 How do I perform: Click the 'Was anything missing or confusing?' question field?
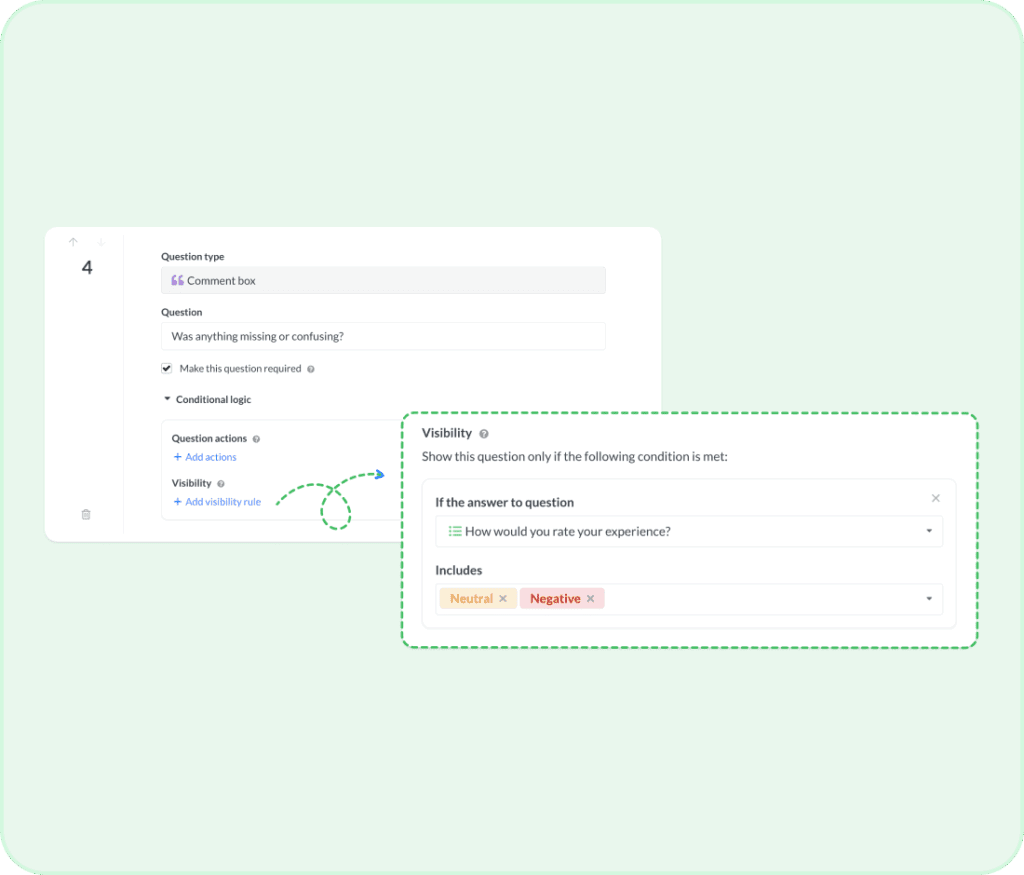(x=383, y=336)
